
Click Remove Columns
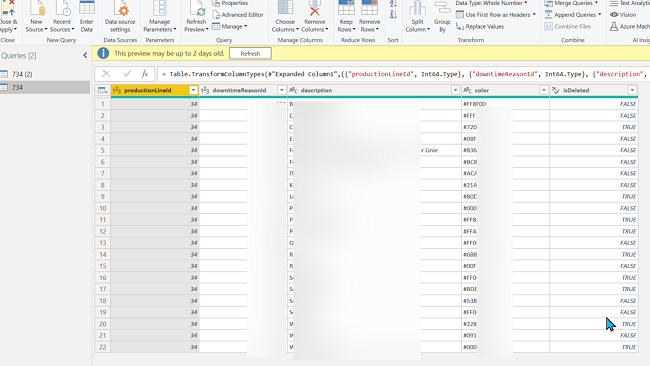pyautogui.click(x=315, y=17)
